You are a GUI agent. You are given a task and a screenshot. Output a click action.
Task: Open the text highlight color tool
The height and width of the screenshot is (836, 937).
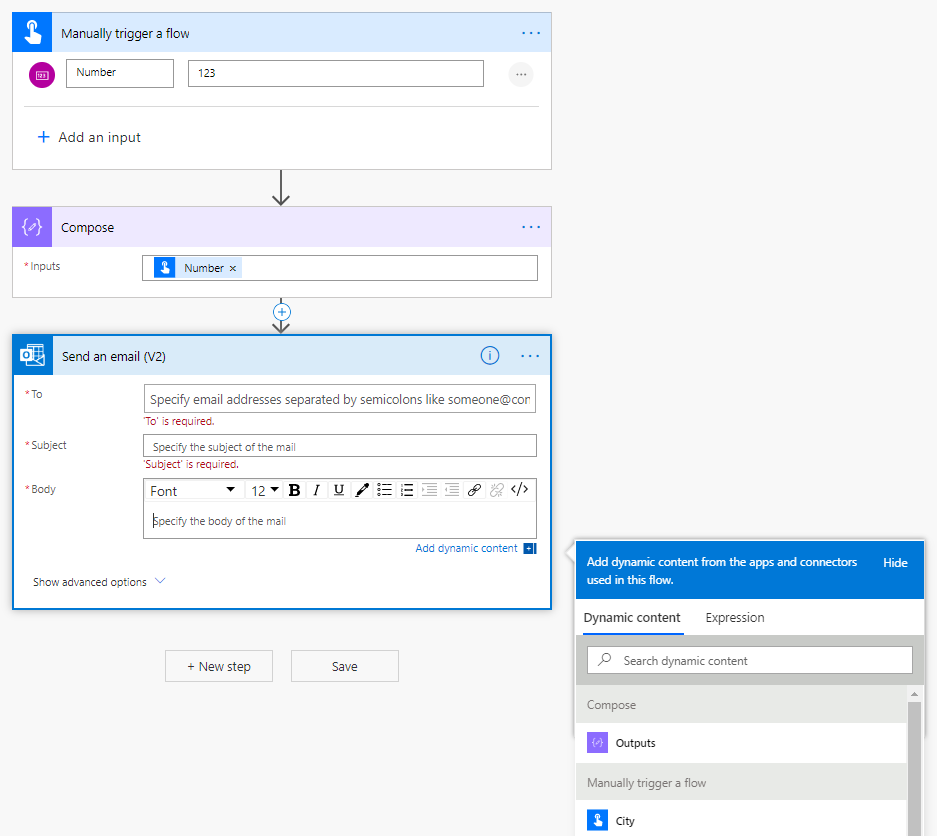[362, 490]
